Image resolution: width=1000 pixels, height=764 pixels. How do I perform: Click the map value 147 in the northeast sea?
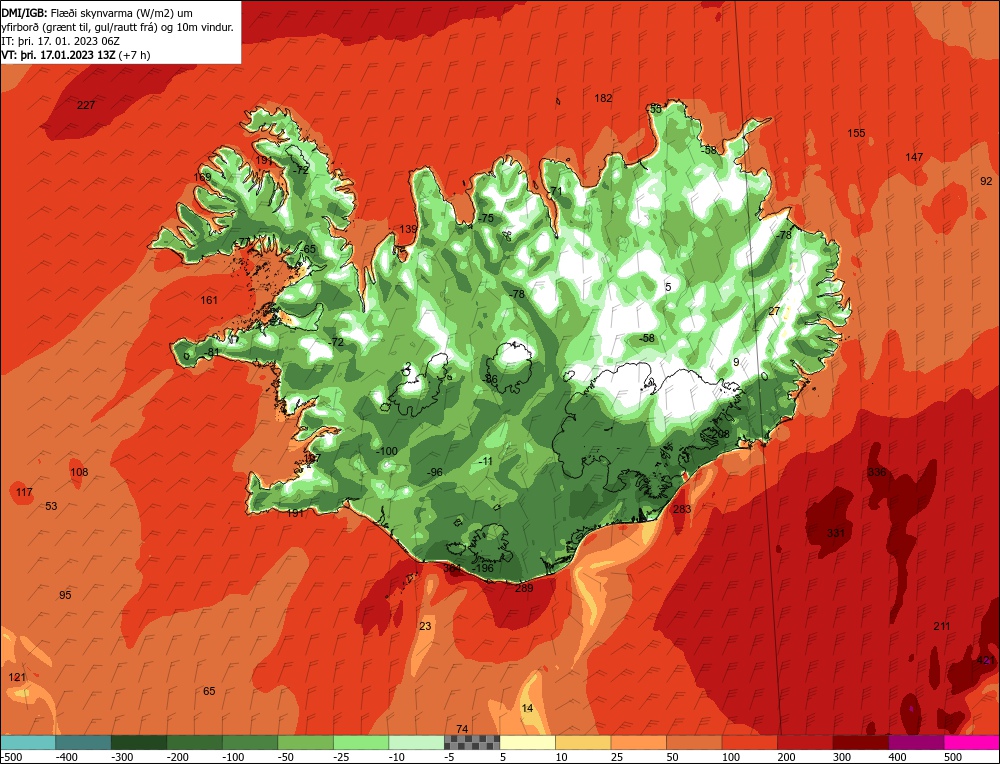click(x=914, y=157)
